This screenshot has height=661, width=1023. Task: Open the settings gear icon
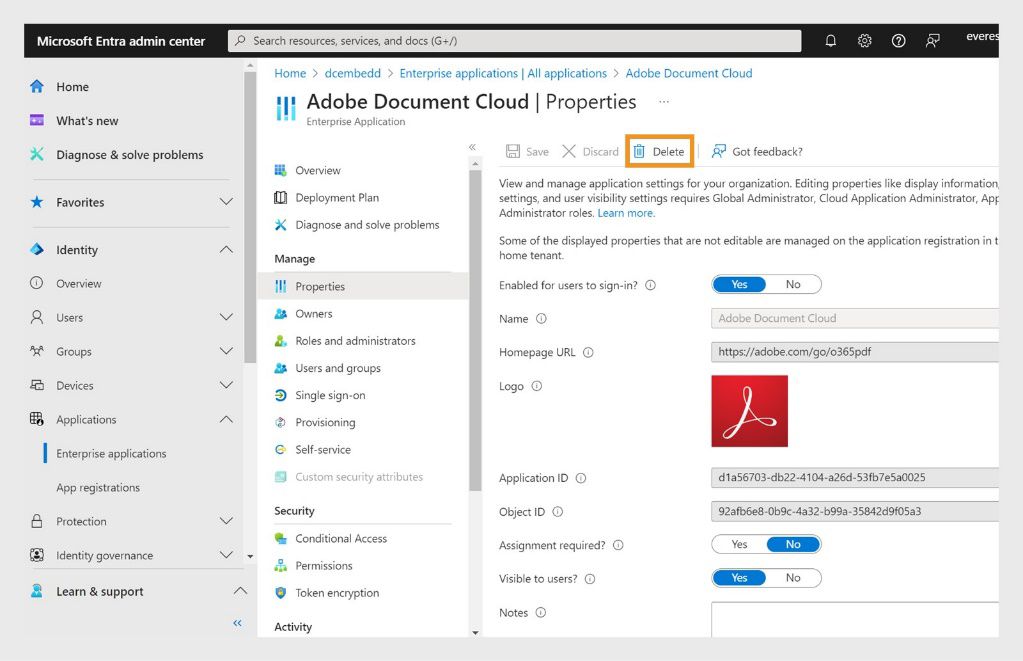tap(865, 41)
